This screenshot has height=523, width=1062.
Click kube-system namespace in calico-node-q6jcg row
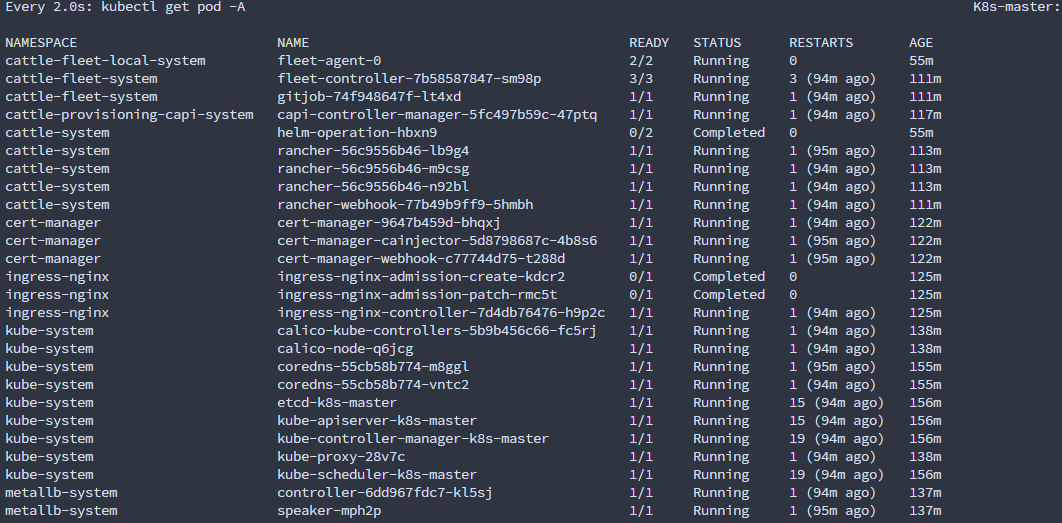click(x=49, y=349)
